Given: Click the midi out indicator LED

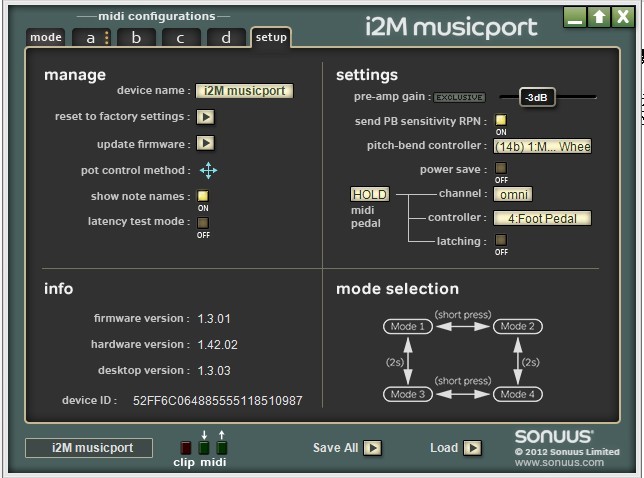Looking at the screenshot, I should (x=222, y=448).
